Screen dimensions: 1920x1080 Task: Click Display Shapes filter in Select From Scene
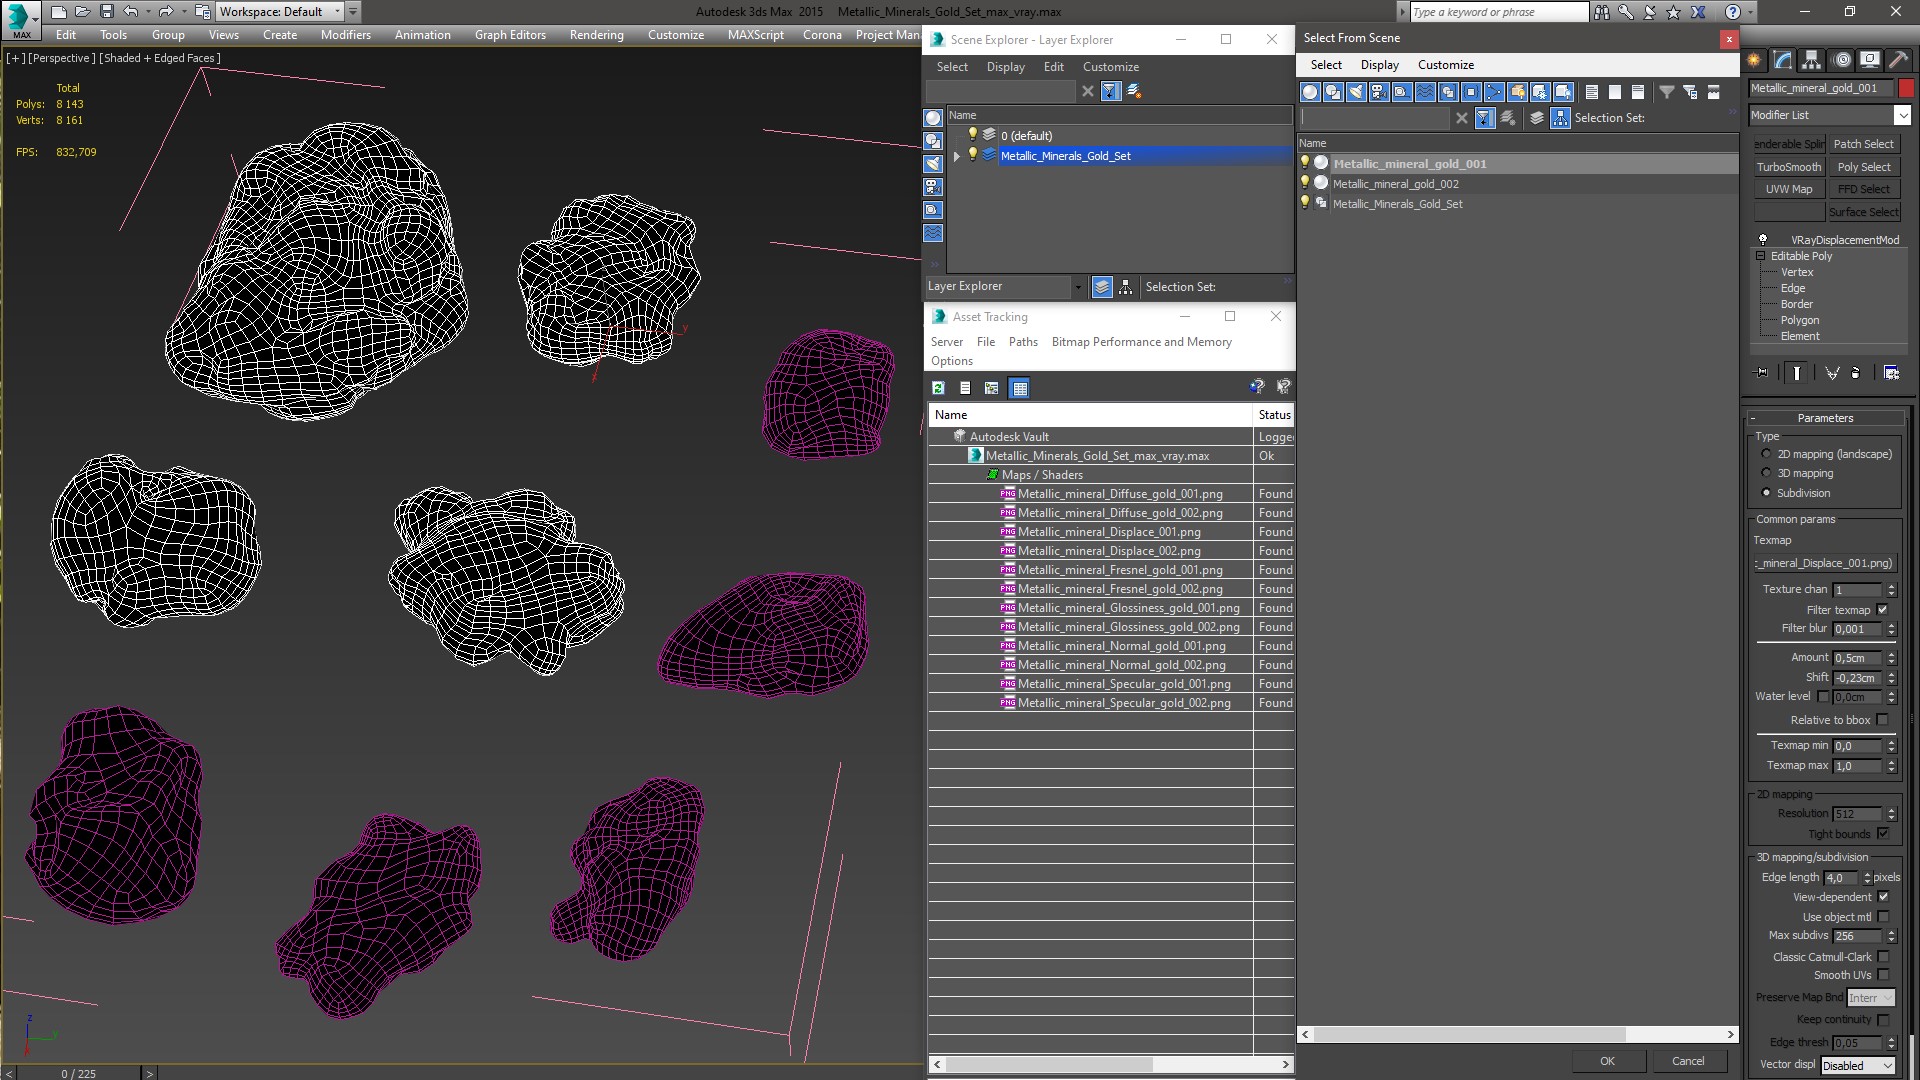pyautogui.click(x=1333, y=92)
